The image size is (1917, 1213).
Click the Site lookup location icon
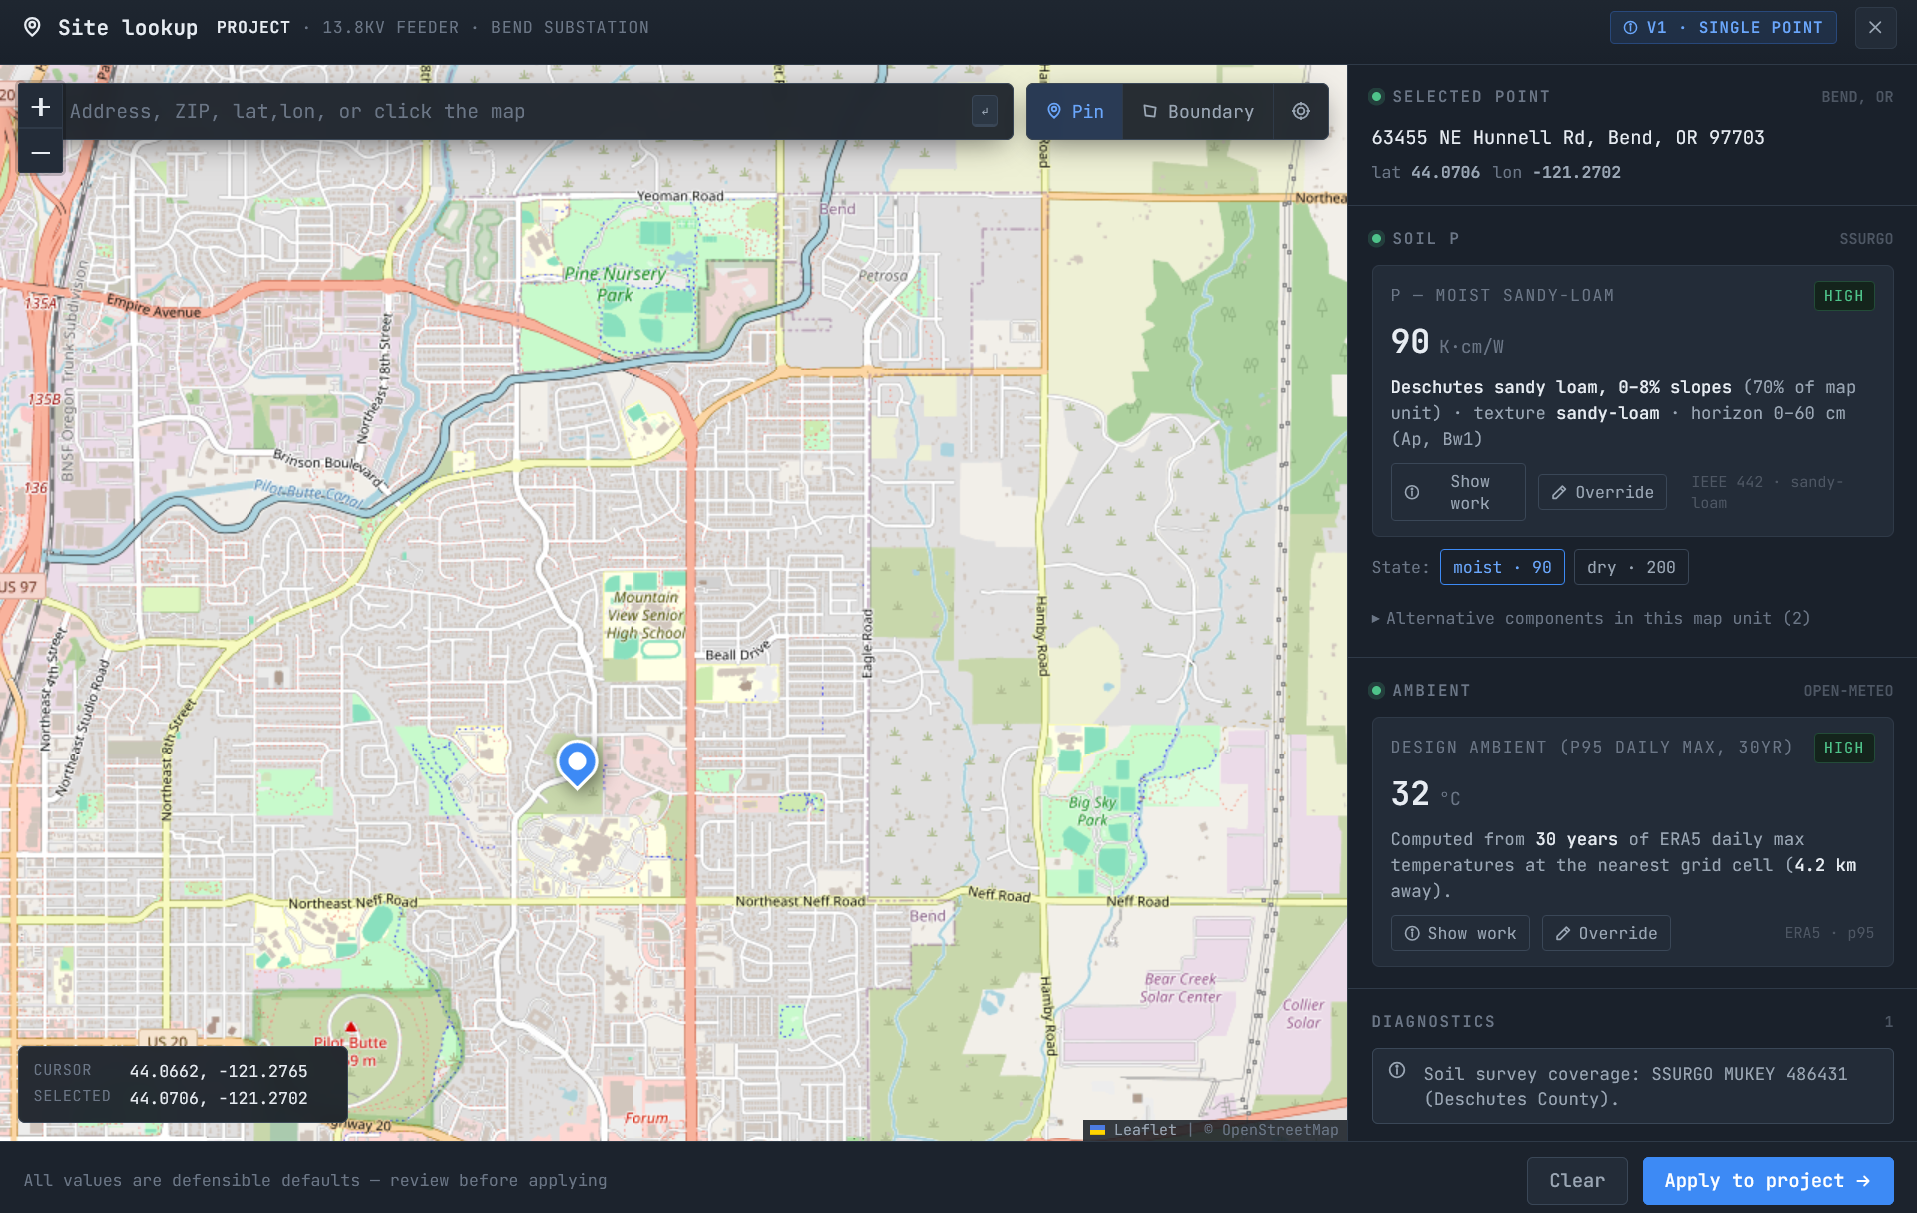(33, 27)
